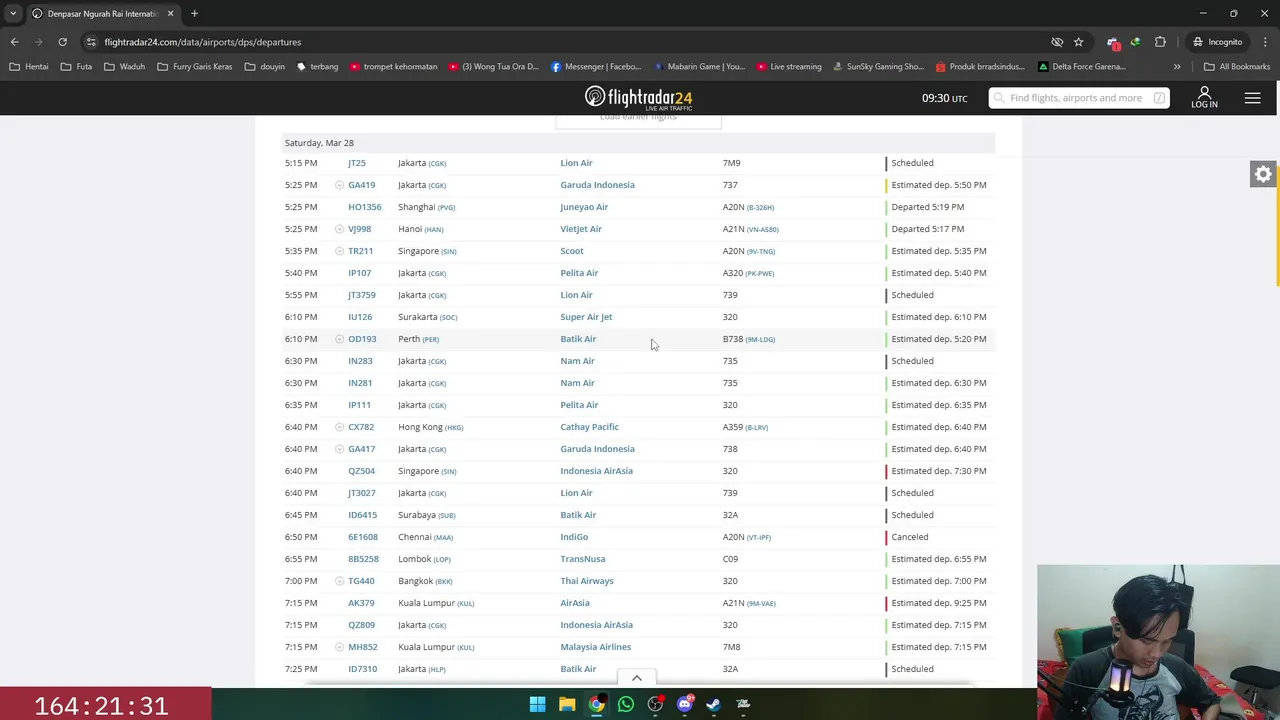Open Steam from taskbar
The width and height of the screenshot is (1280, 720).
(x=714, y=704)
